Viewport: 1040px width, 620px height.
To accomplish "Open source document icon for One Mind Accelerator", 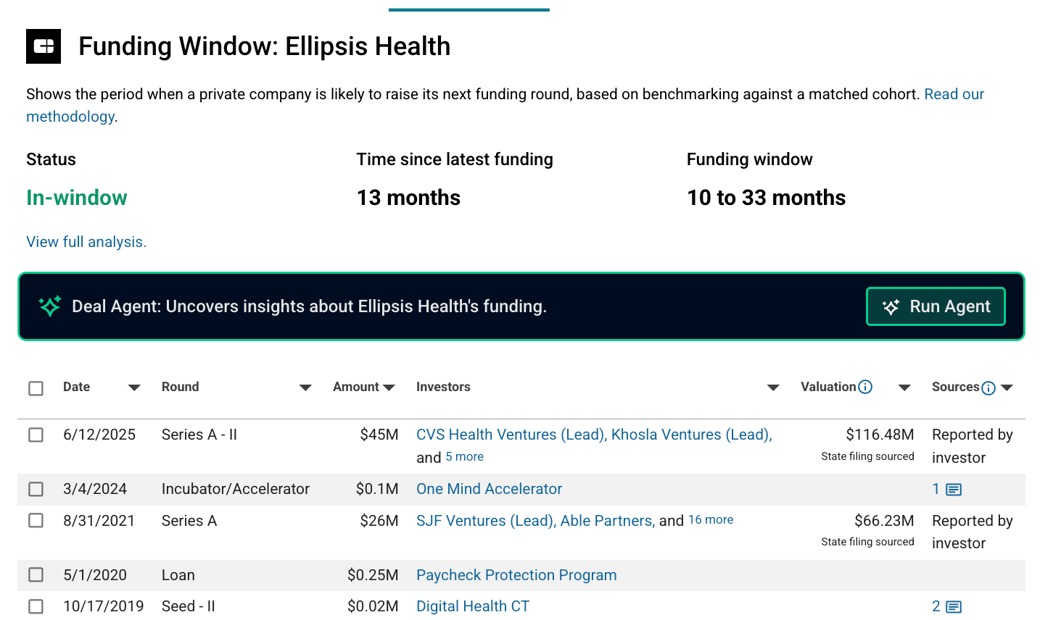I will [x=954, y=490].
